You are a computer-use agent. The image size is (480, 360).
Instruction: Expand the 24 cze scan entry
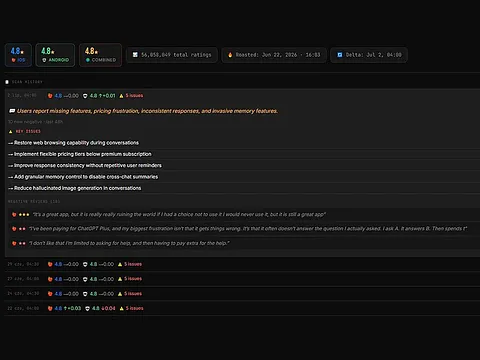click(242, 294)
